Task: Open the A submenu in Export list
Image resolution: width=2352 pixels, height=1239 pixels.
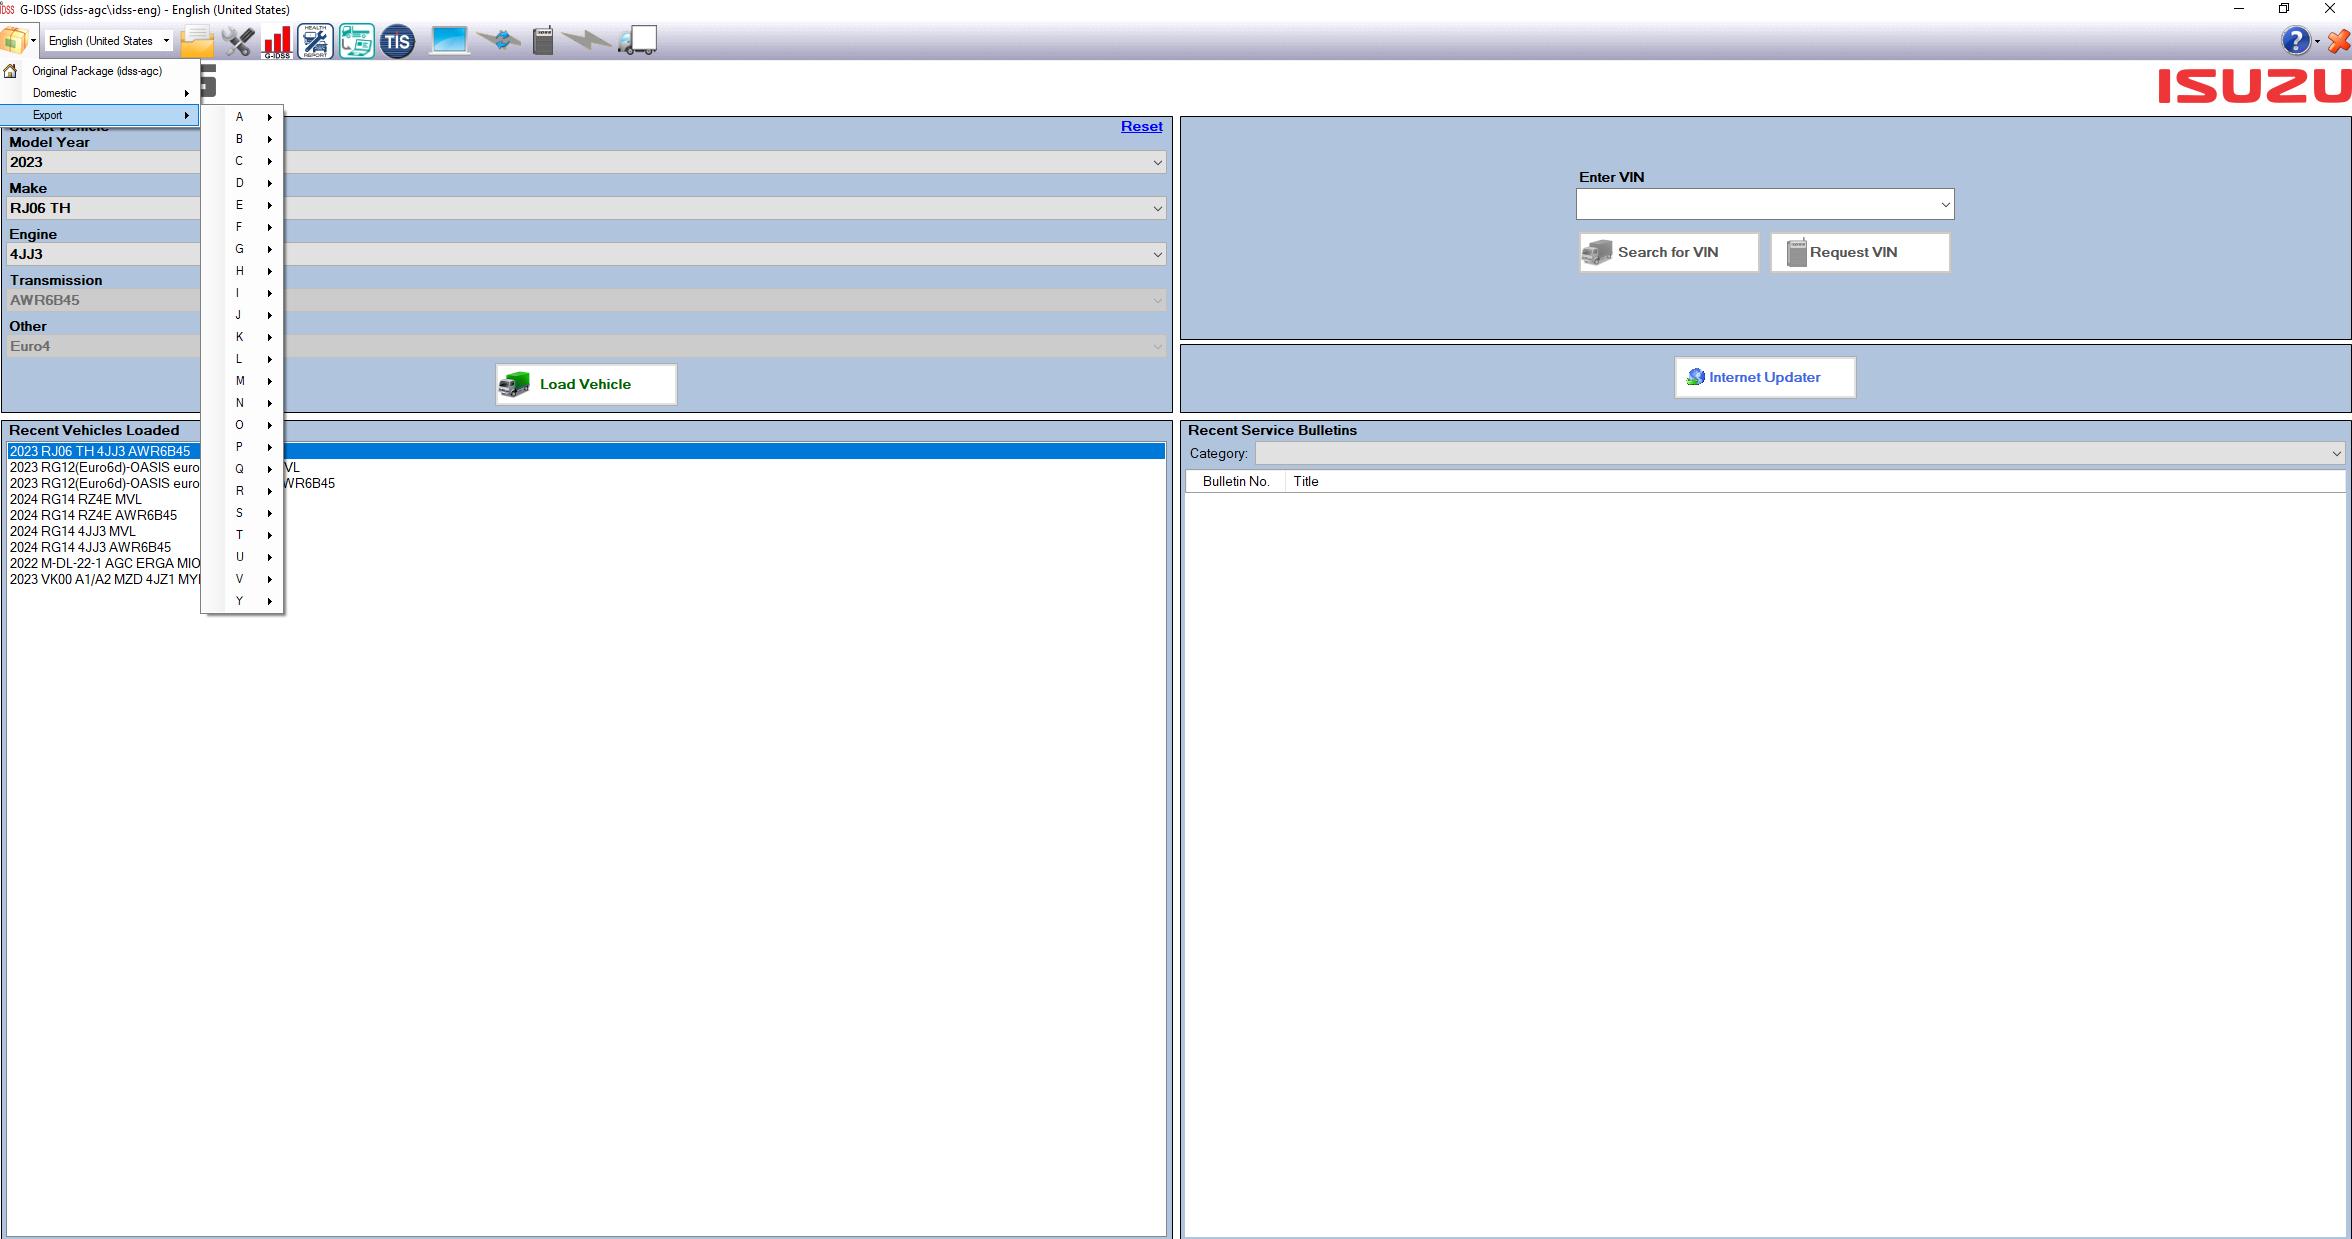Action: click(x=243, y=117)
